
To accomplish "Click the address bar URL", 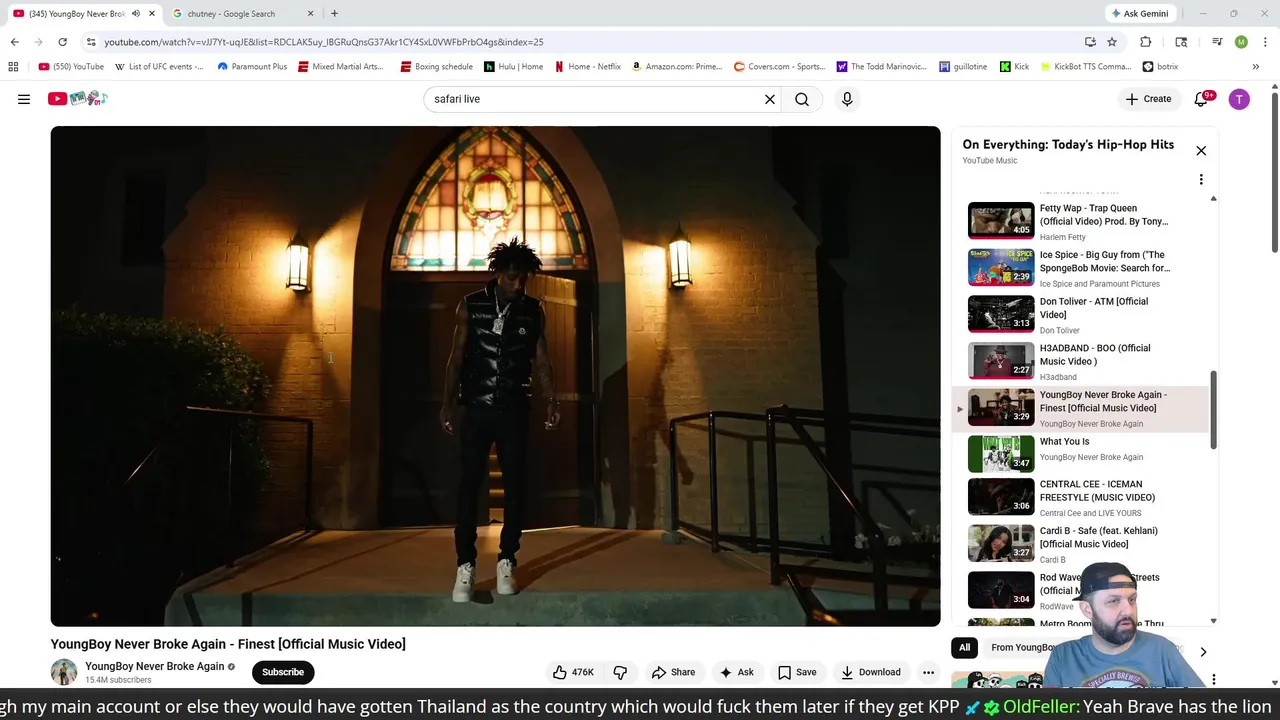I will [x=324, y=42].
